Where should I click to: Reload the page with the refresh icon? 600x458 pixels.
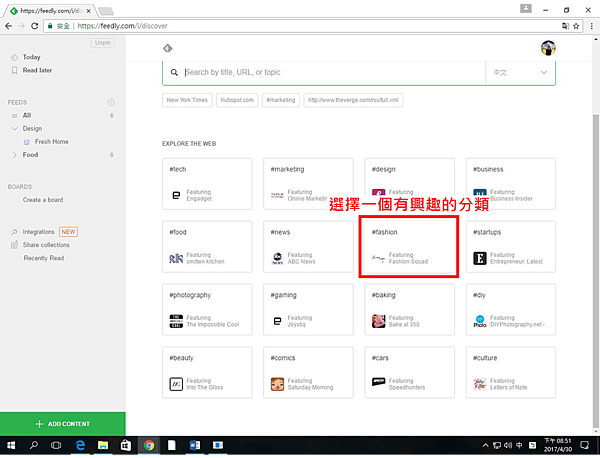tap(34, 26)
